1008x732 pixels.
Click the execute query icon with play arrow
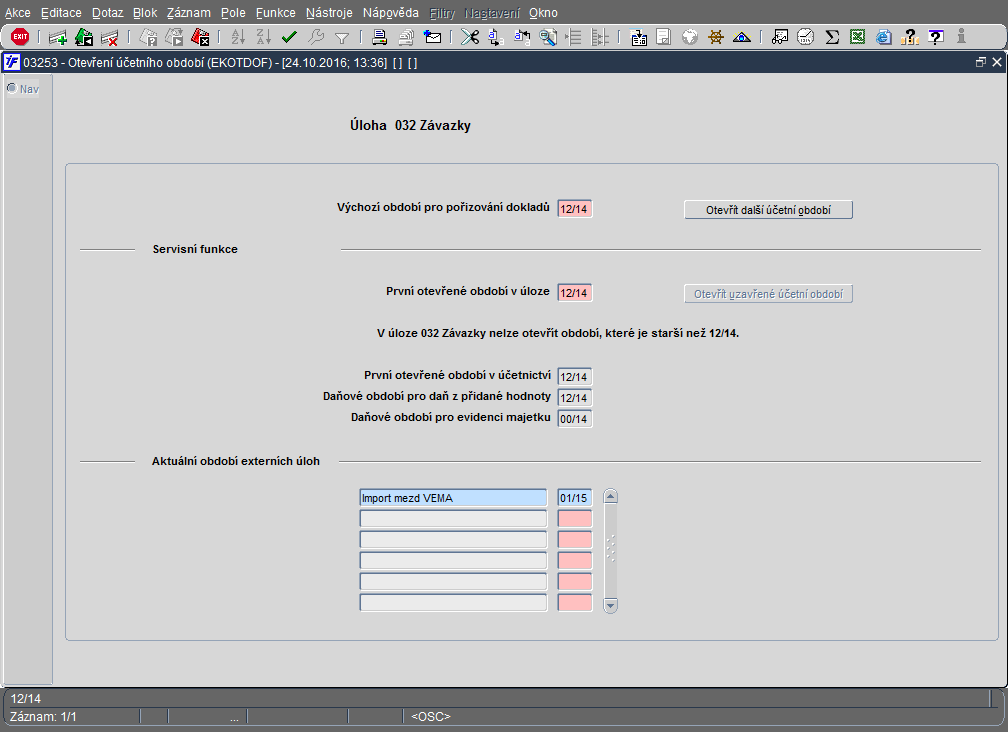click(174, 37)
